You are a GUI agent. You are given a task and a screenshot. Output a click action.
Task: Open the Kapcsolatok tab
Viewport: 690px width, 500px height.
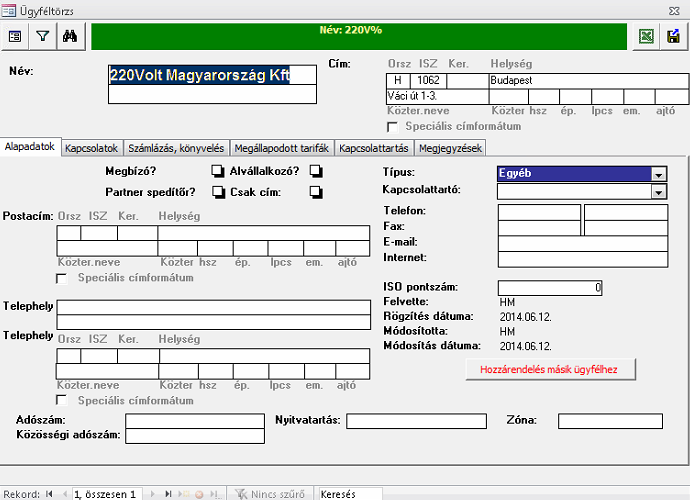(92, 148)
